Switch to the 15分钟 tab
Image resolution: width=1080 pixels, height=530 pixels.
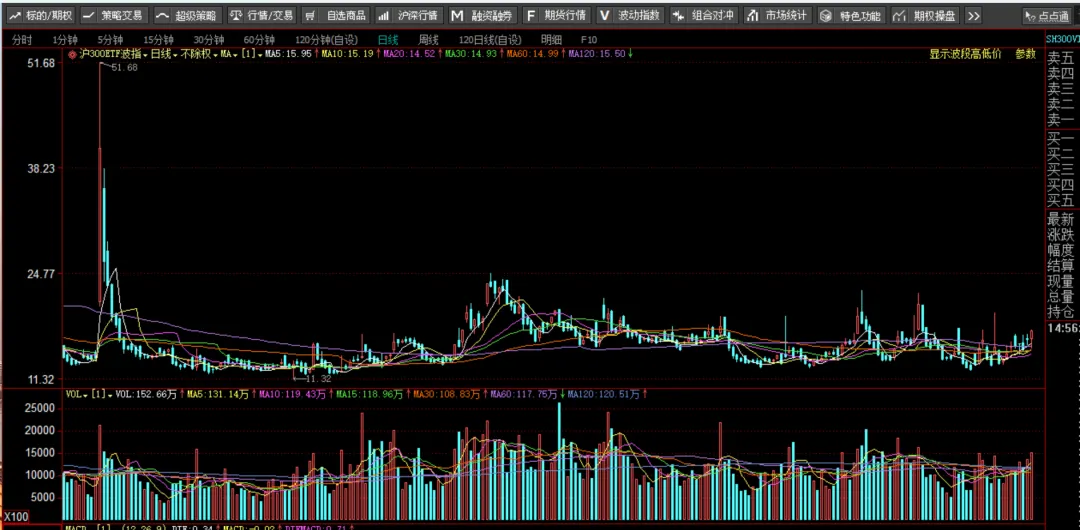(157, 40)
